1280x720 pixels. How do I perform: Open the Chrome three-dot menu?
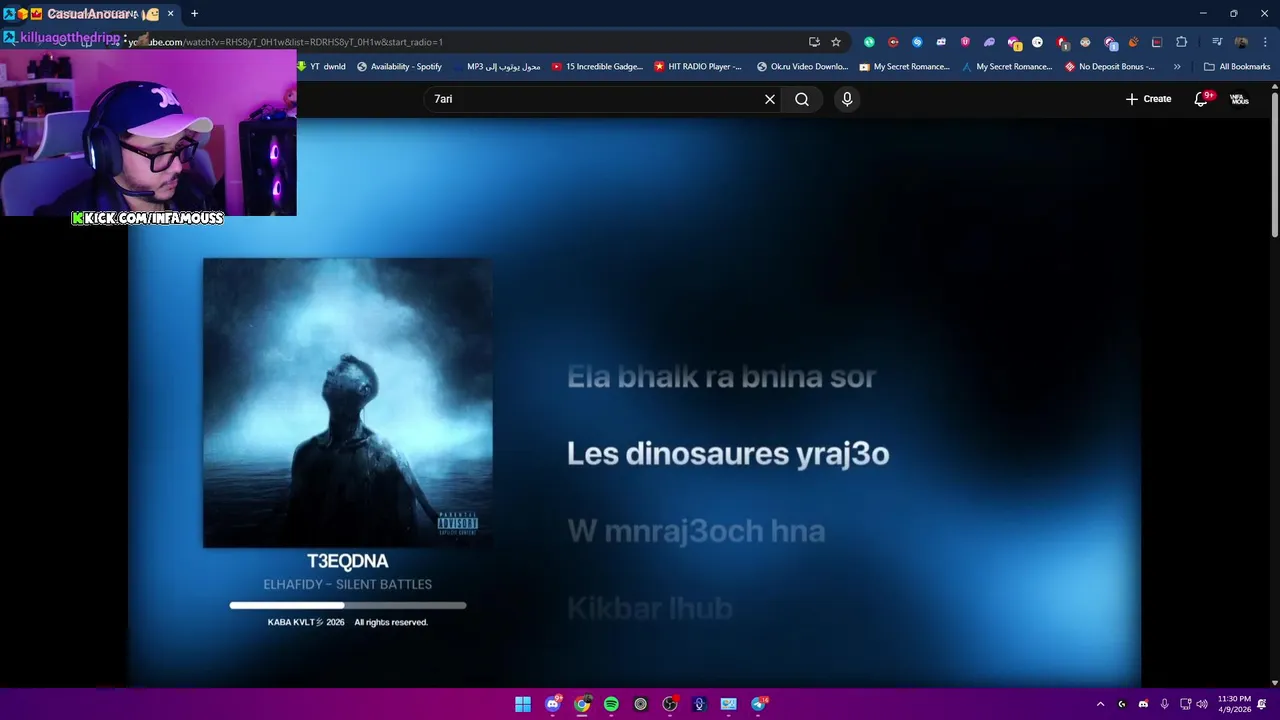tap(1265, 42)
